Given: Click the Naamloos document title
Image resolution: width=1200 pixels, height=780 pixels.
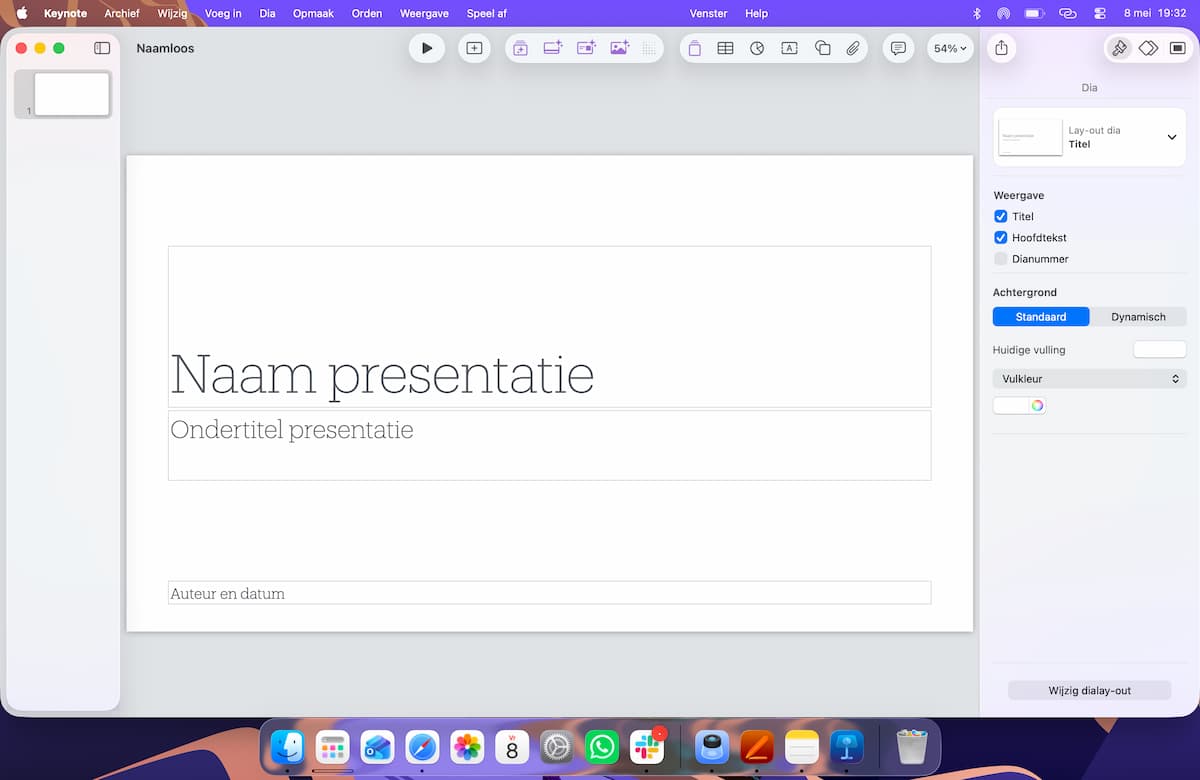Looking at the screenshot, I should [x=165, y=48].
